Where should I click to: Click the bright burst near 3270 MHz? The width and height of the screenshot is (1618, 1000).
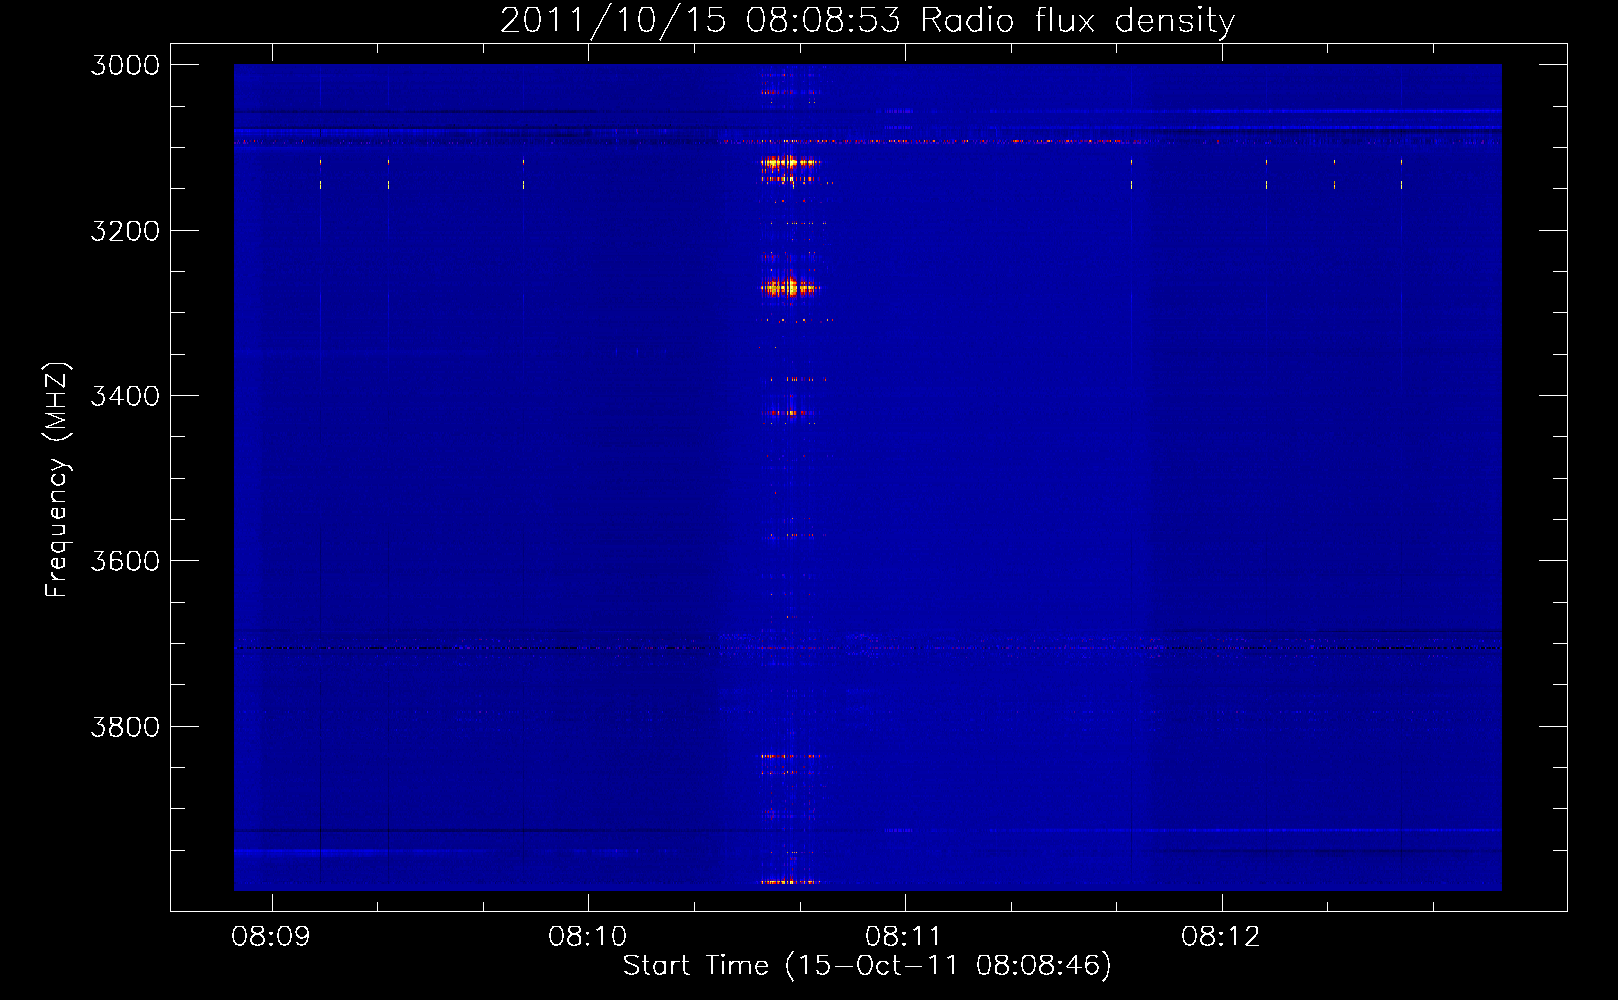coord(789,288)
